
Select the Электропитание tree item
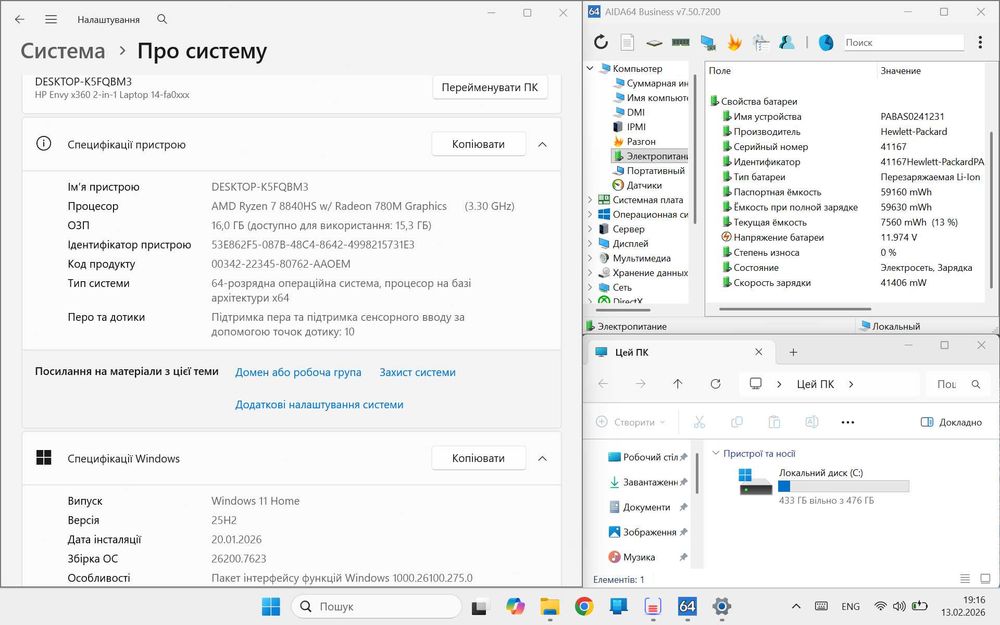coord(650,156)
